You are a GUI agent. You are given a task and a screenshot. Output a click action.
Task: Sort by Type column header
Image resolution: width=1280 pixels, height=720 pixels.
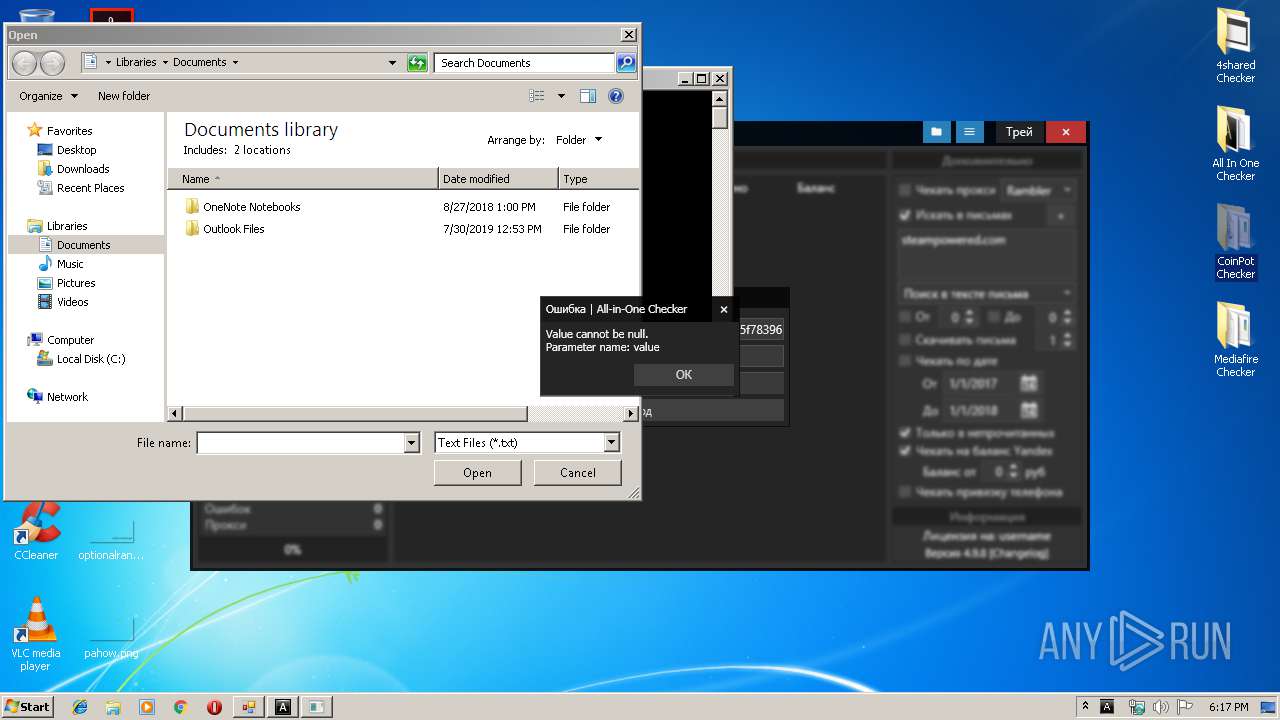(x=598, y=179)
